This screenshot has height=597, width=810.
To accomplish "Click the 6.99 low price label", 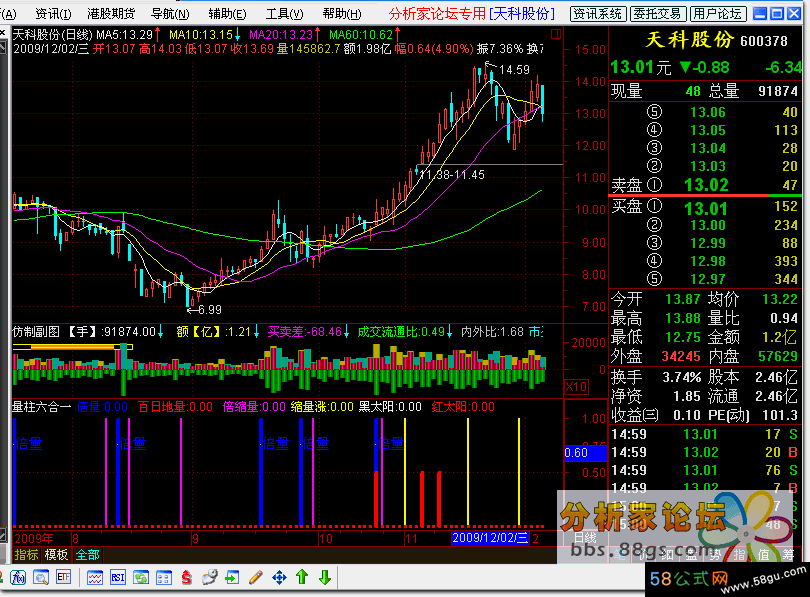I will click(210, 309).
